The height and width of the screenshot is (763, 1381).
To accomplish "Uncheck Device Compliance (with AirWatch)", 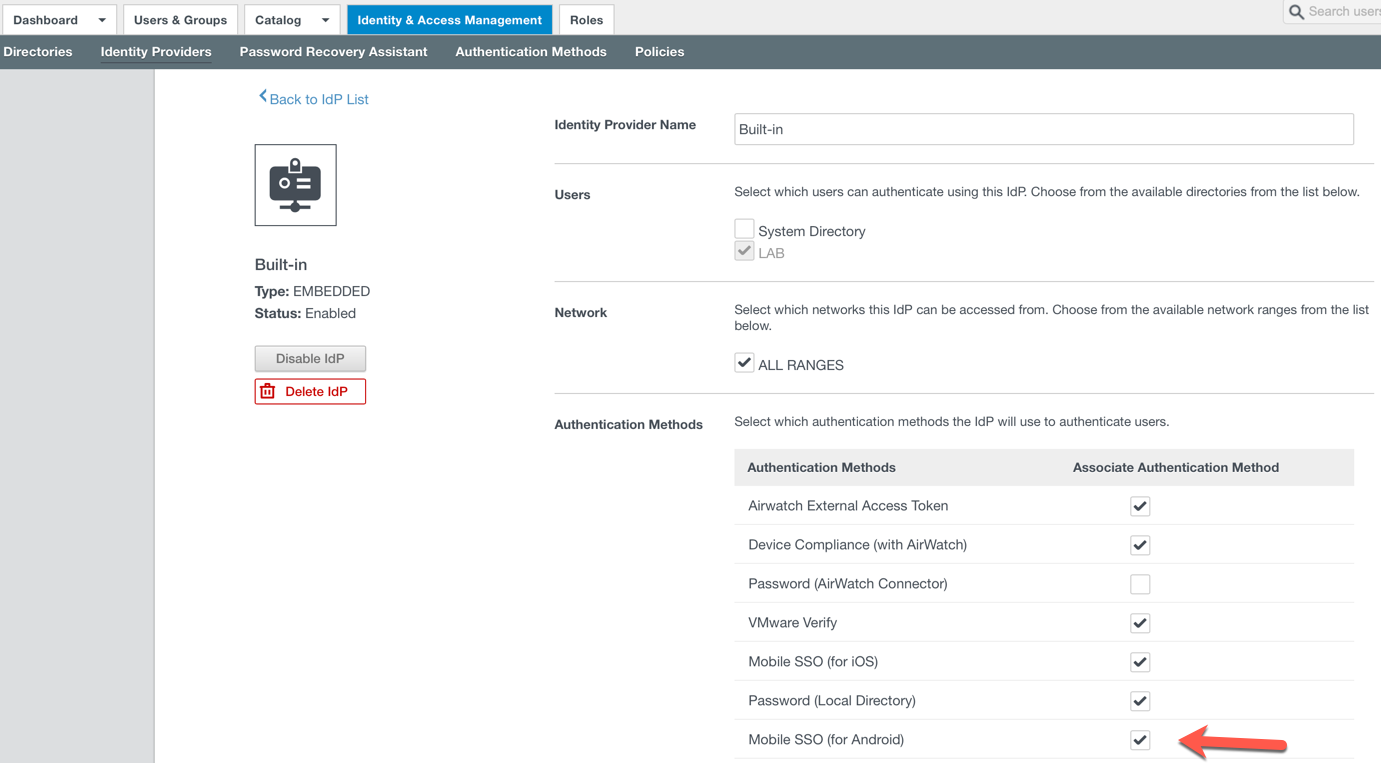I will (x=1140, y=545).
